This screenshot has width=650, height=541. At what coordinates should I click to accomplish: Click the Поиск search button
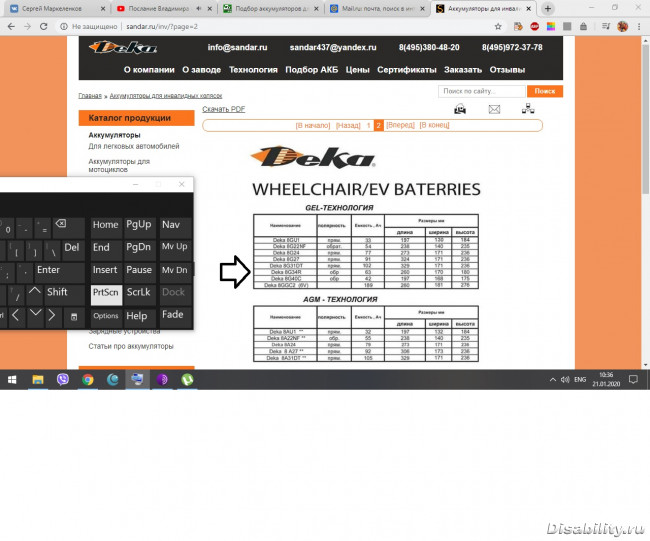(545, 91)
